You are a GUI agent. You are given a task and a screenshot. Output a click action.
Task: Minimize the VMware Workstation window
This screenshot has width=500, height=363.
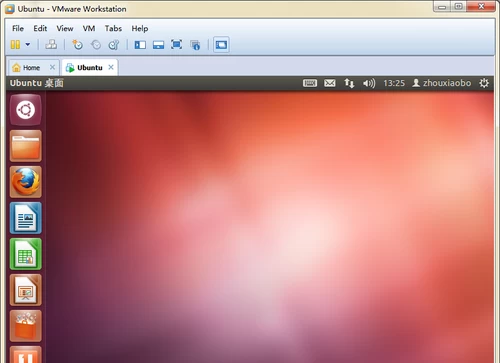tap(442, 6)
